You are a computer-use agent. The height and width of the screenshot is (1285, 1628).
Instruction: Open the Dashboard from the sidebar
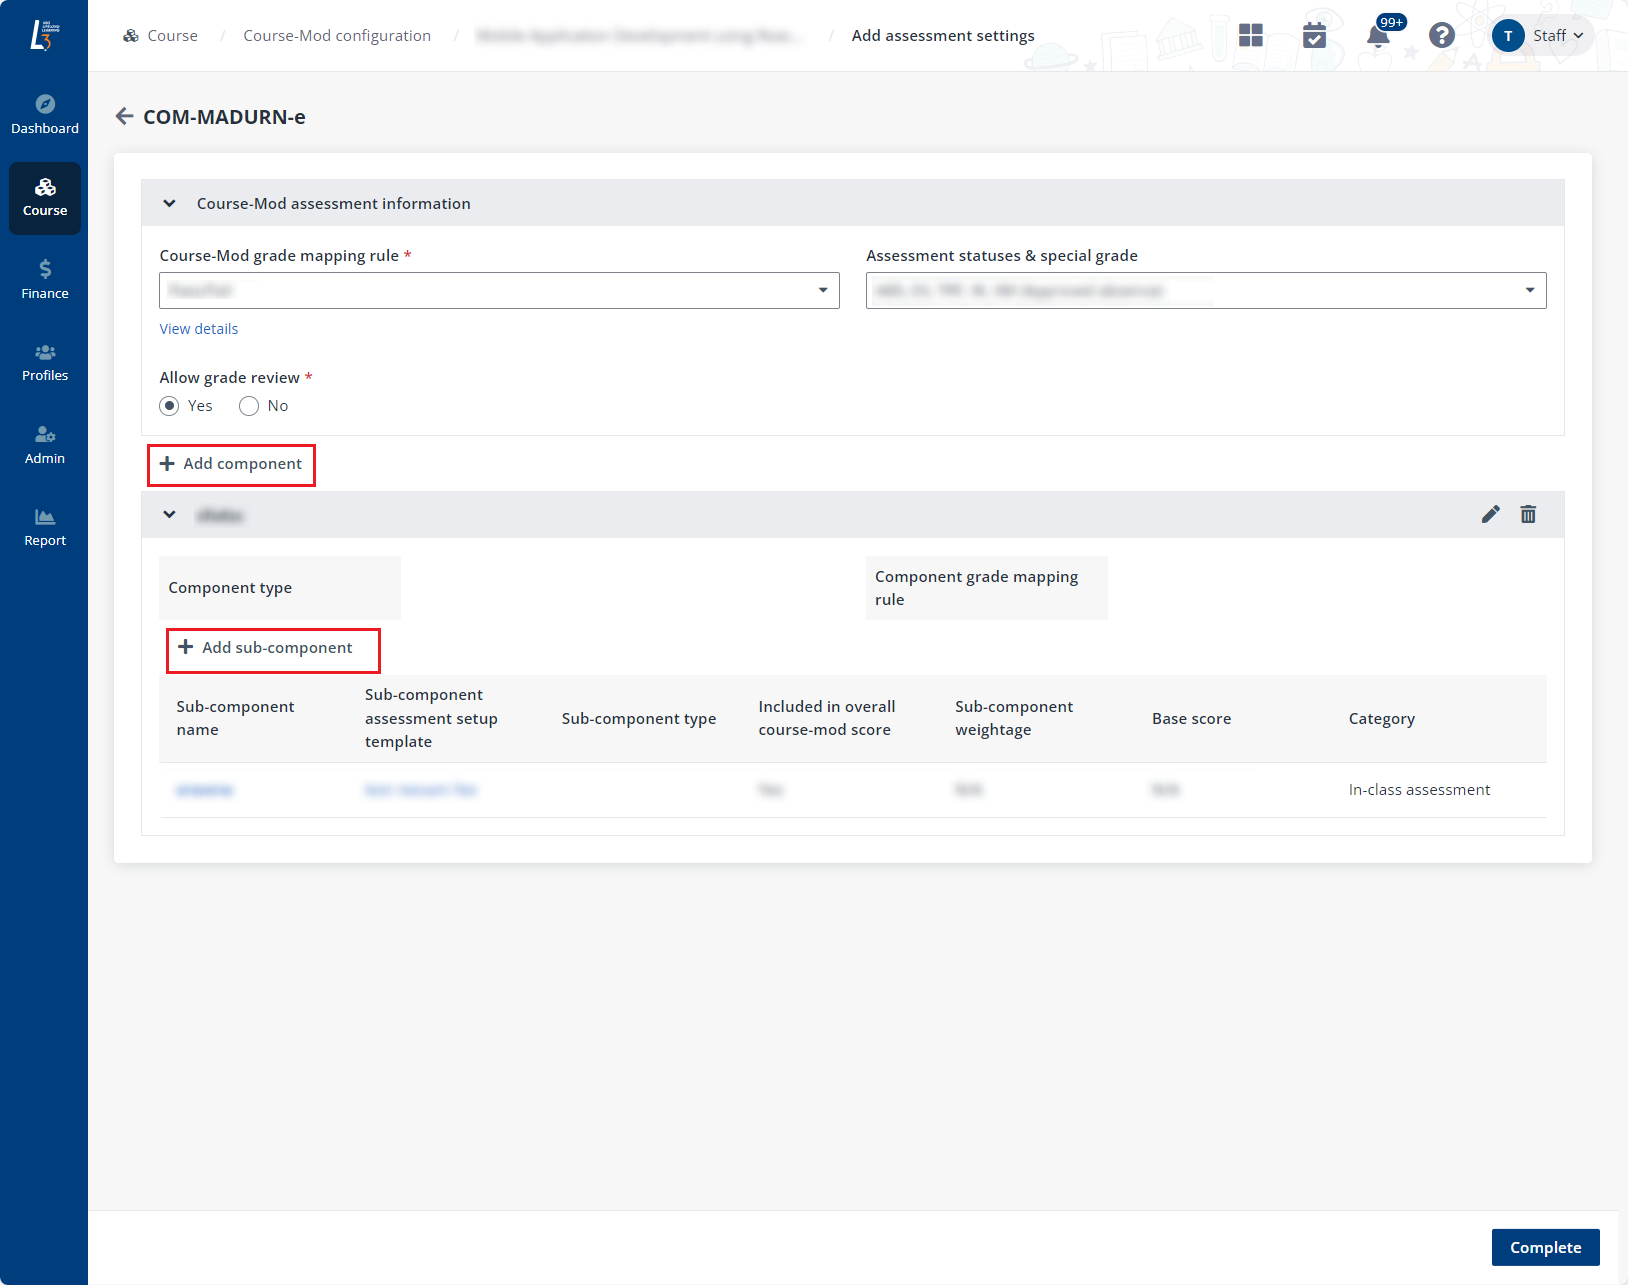[x=44, y=112]
